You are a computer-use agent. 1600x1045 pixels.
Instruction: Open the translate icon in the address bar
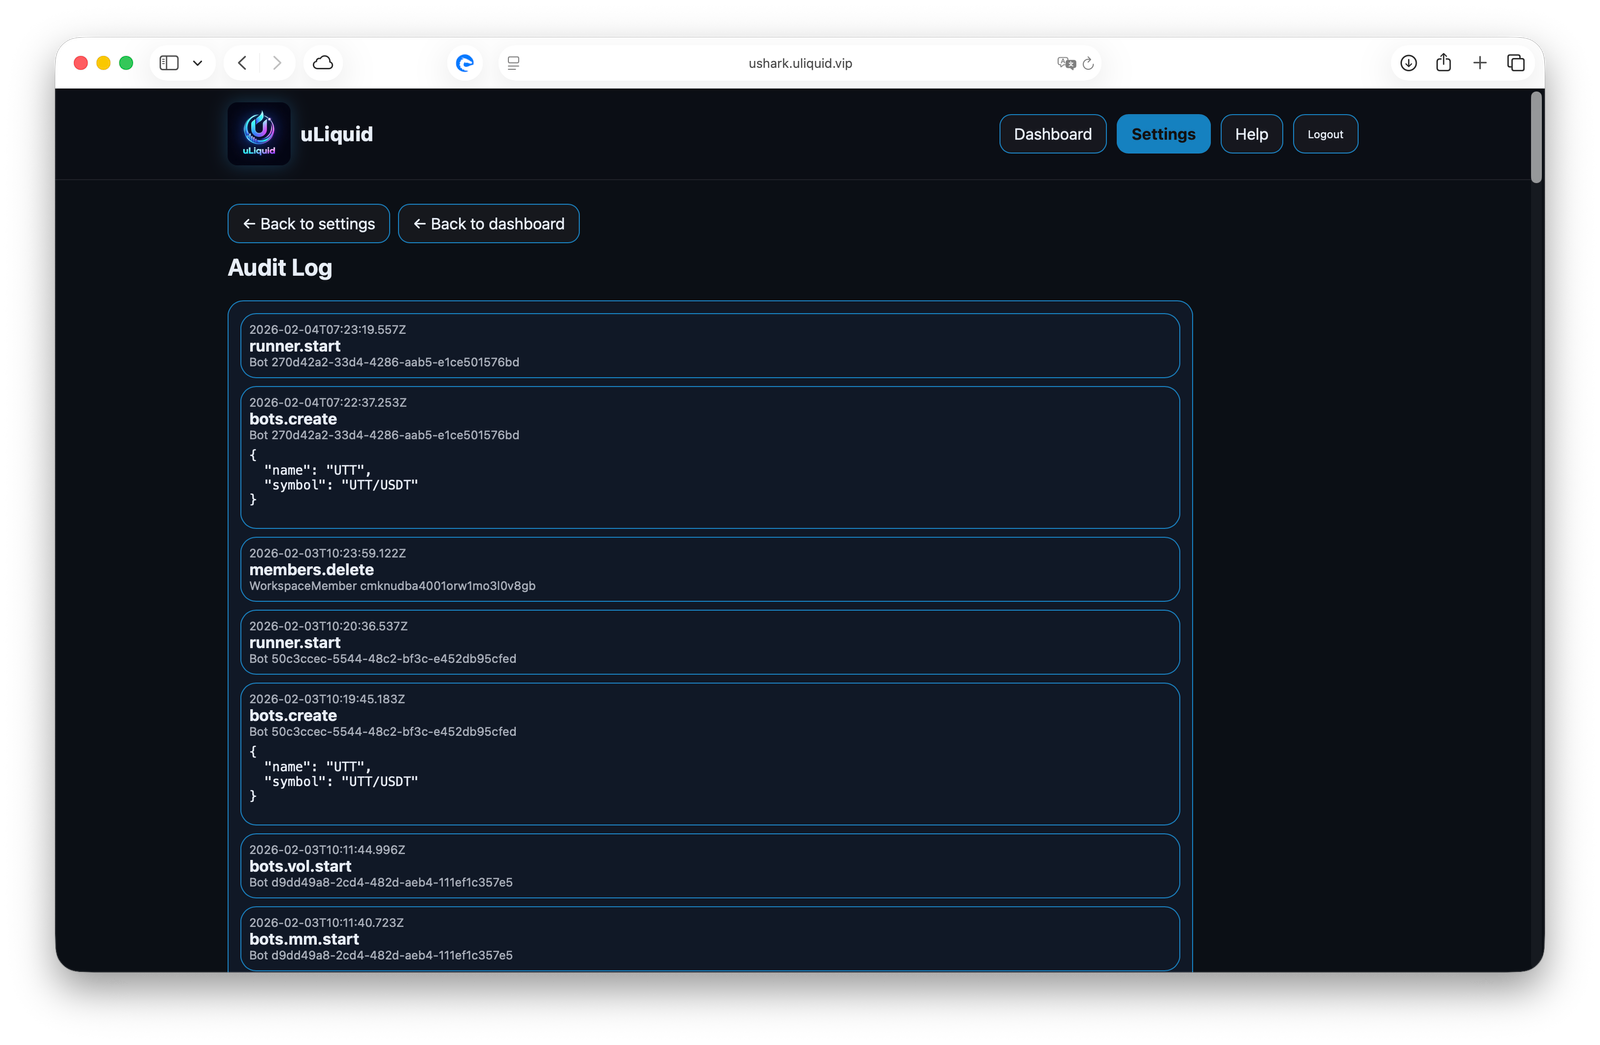coord(1065,62)
